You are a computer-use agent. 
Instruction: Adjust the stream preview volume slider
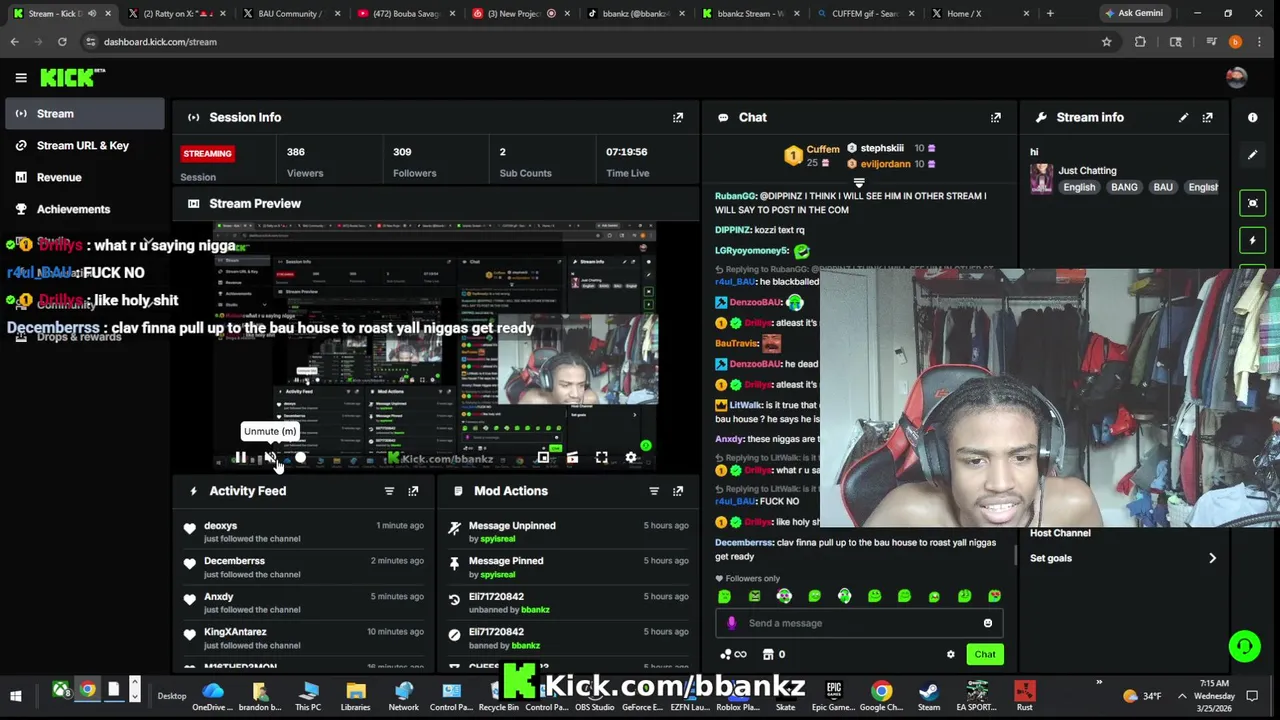pyautogui.click(x=300, y=458)
